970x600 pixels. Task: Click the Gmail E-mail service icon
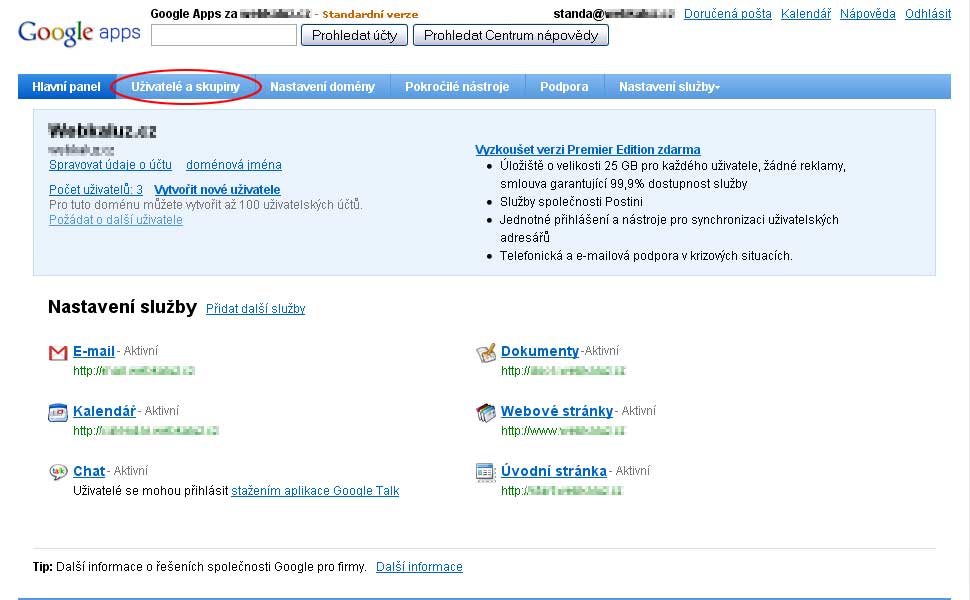click(x=58, y=353)
